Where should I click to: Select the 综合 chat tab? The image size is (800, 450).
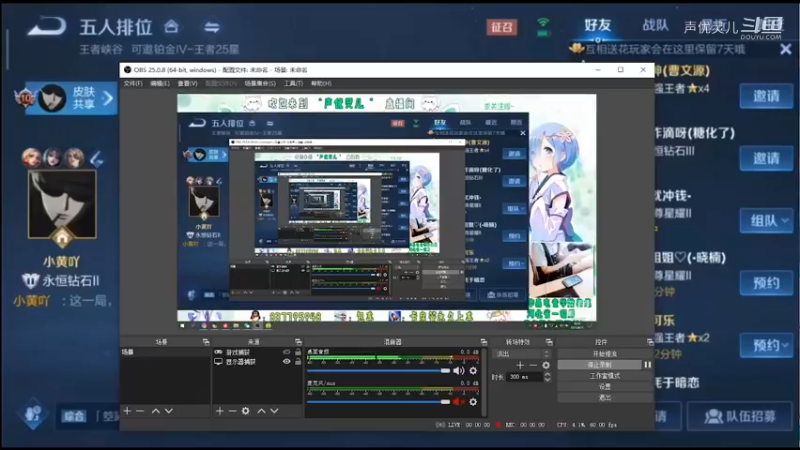73,416
